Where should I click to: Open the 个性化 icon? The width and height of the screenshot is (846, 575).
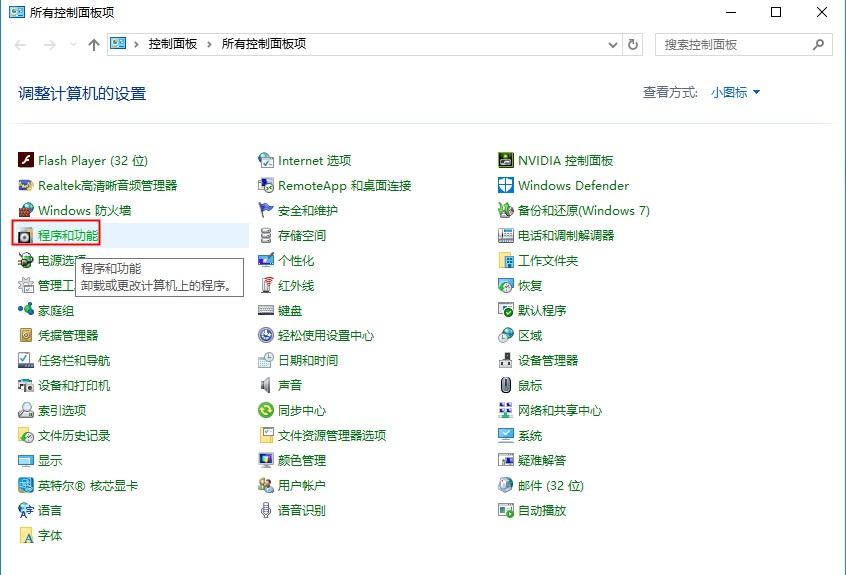(265, 261)
